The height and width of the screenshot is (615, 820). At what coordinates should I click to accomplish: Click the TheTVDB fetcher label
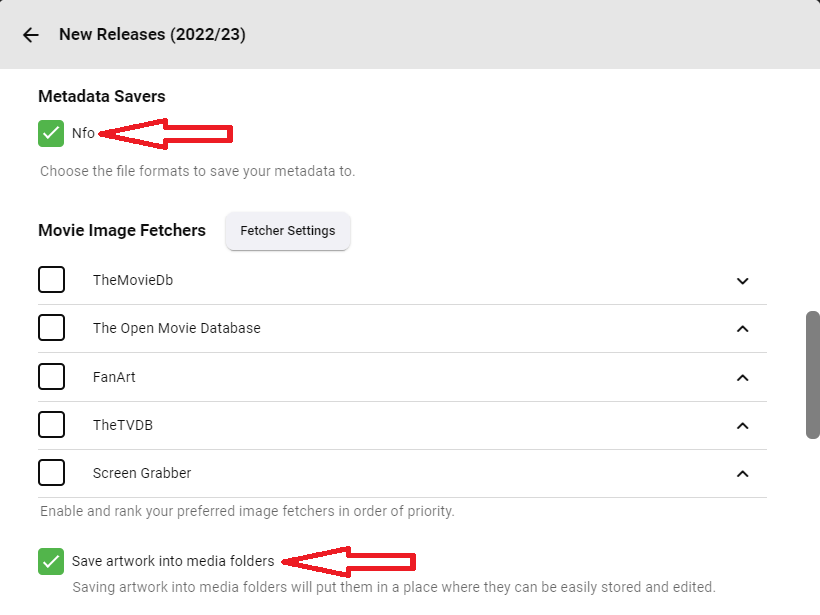pos(123,425)
